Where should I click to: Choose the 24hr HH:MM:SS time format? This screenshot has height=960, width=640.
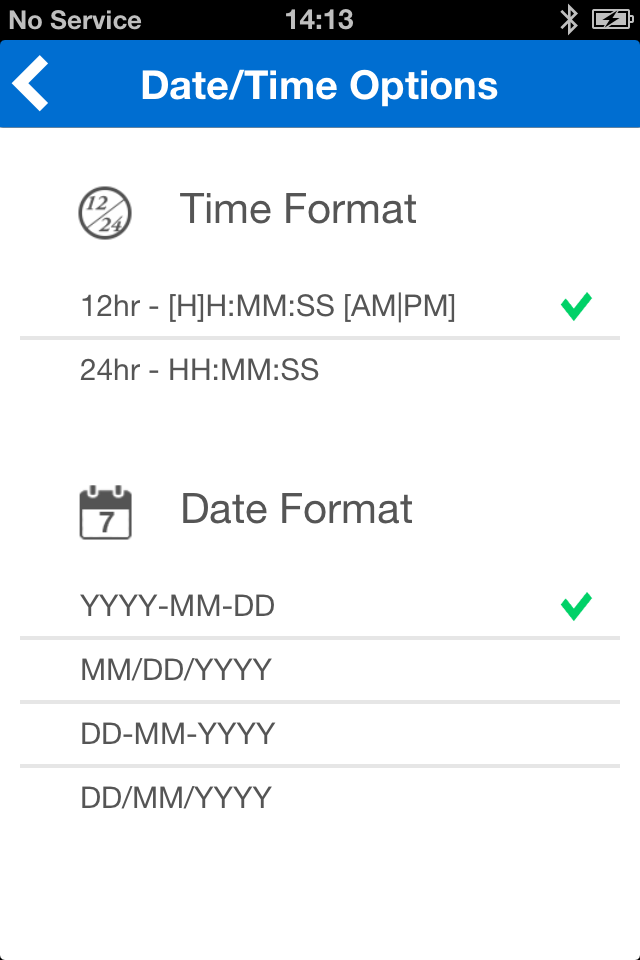[x=200, y=371]
